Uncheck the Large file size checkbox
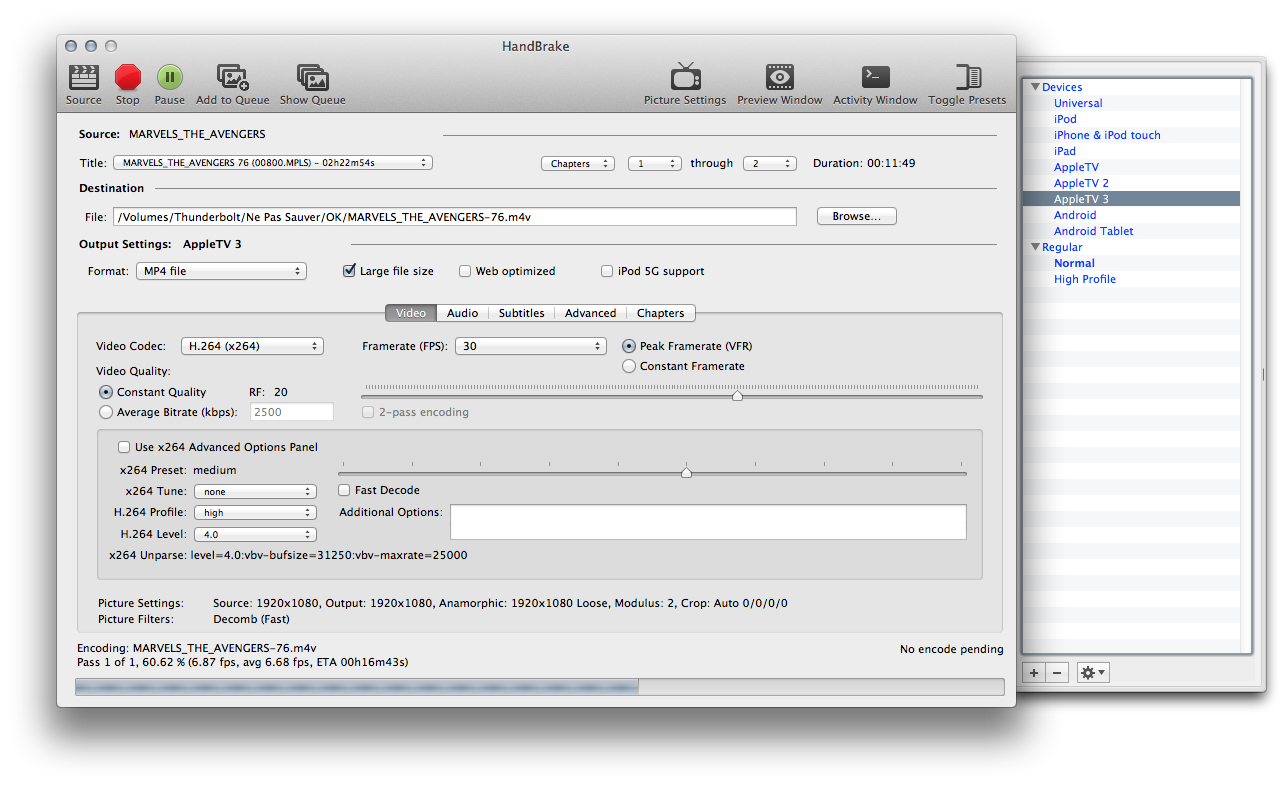The height and width of the screenshot is (786, 1282). coord(349,271)
